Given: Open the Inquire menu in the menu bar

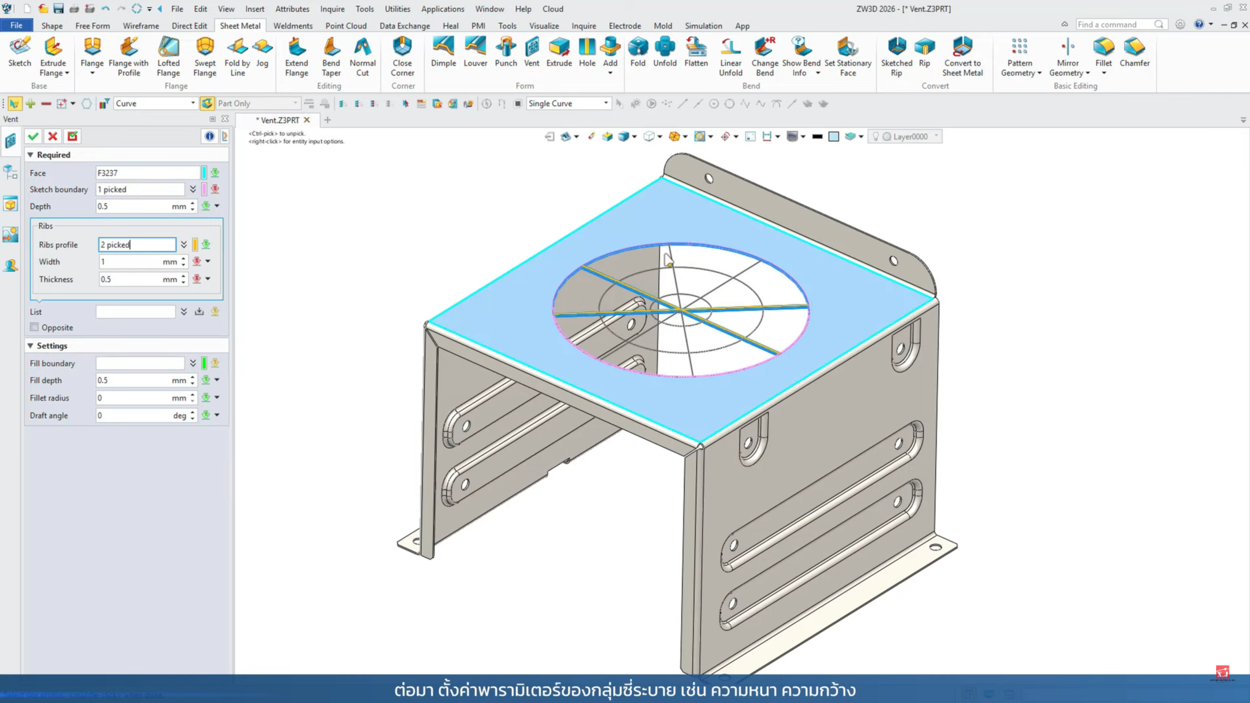Looking at the screenshot, I should [x=332, y=9].
